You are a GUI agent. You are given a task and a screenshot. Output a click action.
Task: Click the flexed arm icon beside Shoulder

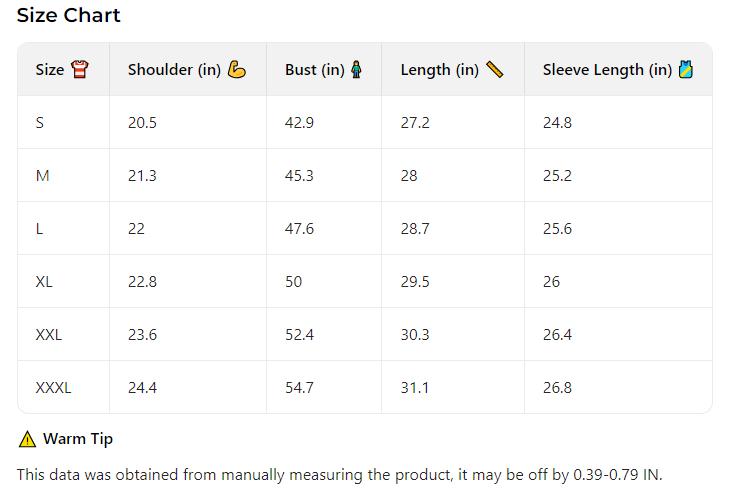point(237,70)
